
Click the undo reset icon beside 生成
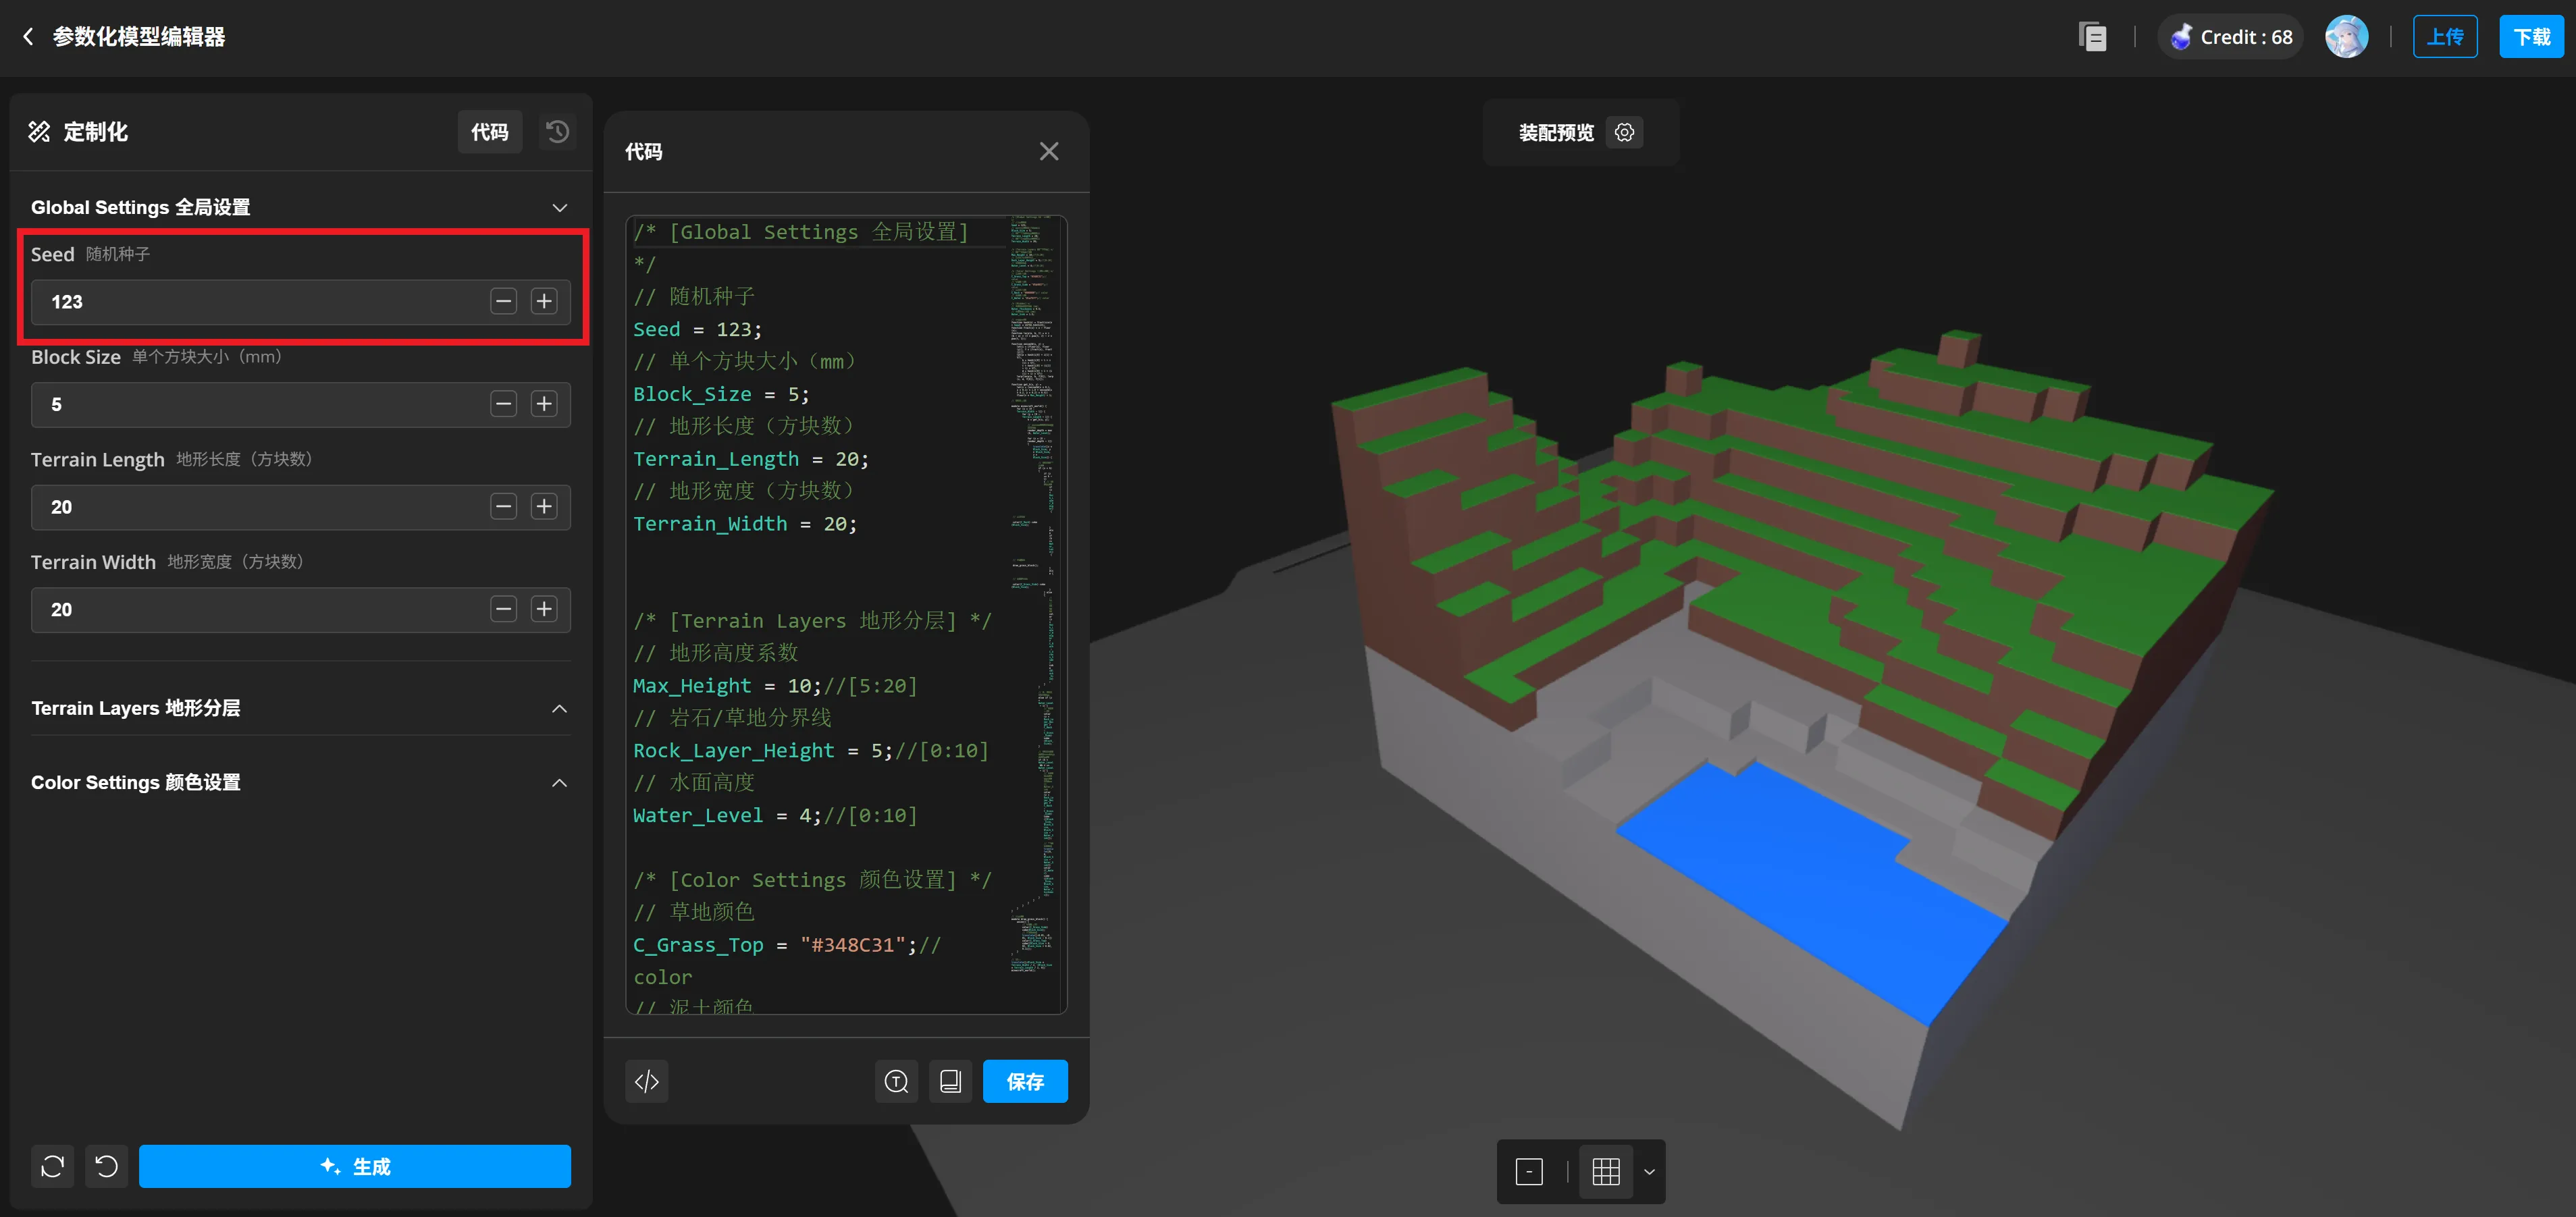(107, 1166)
